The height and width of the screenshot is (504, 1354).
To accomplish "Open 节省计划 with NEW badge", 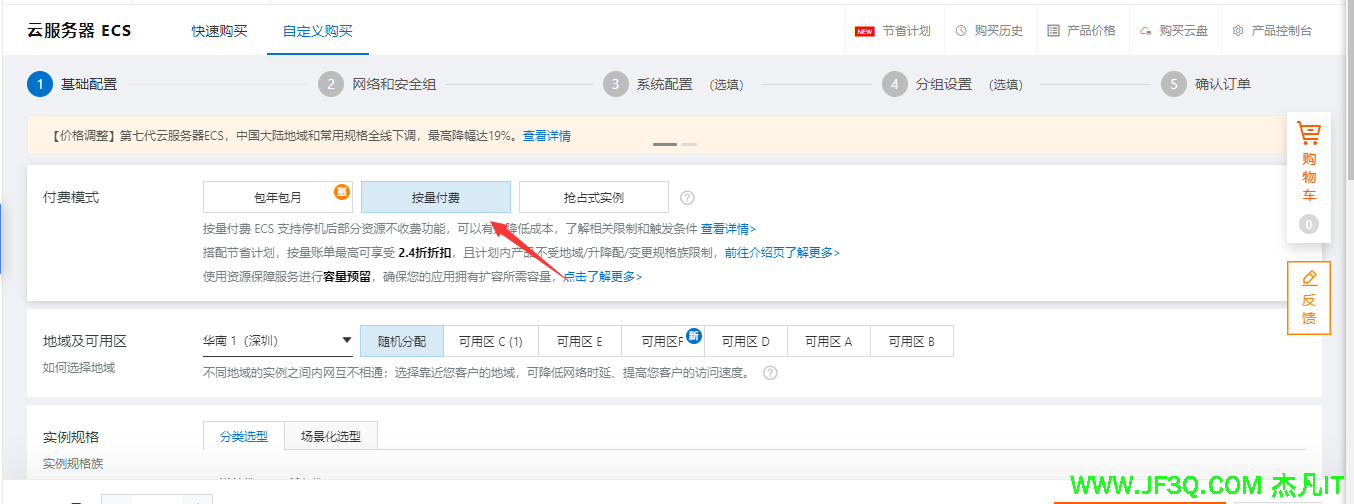I will (893, 31).
